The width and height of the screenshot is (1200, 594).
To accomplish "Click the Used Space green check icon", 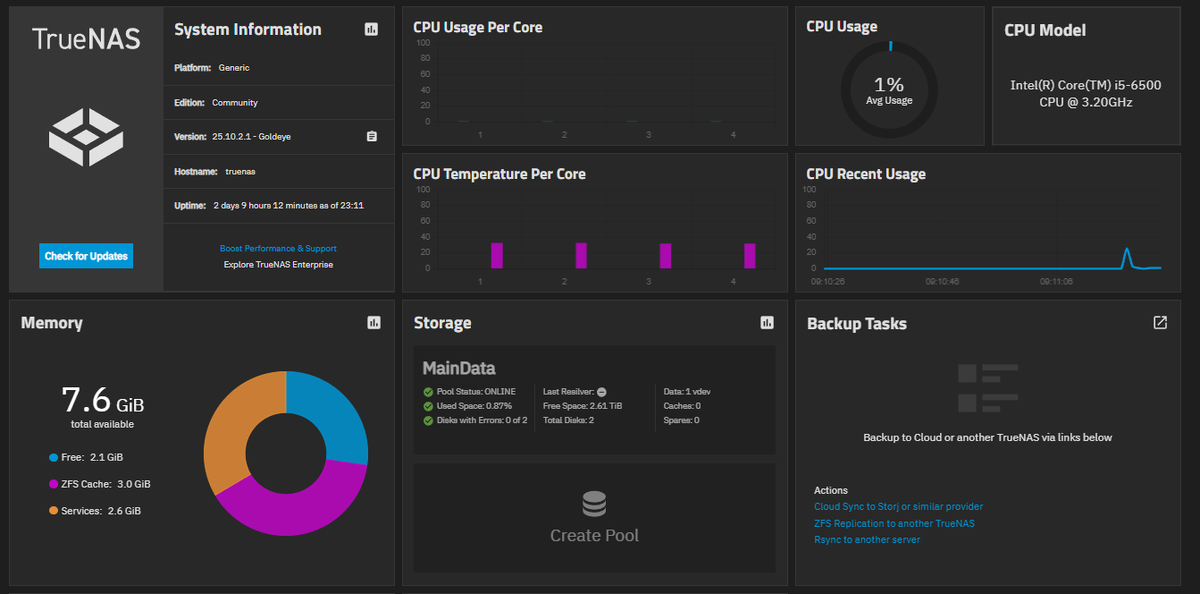I will click(428, 406).
